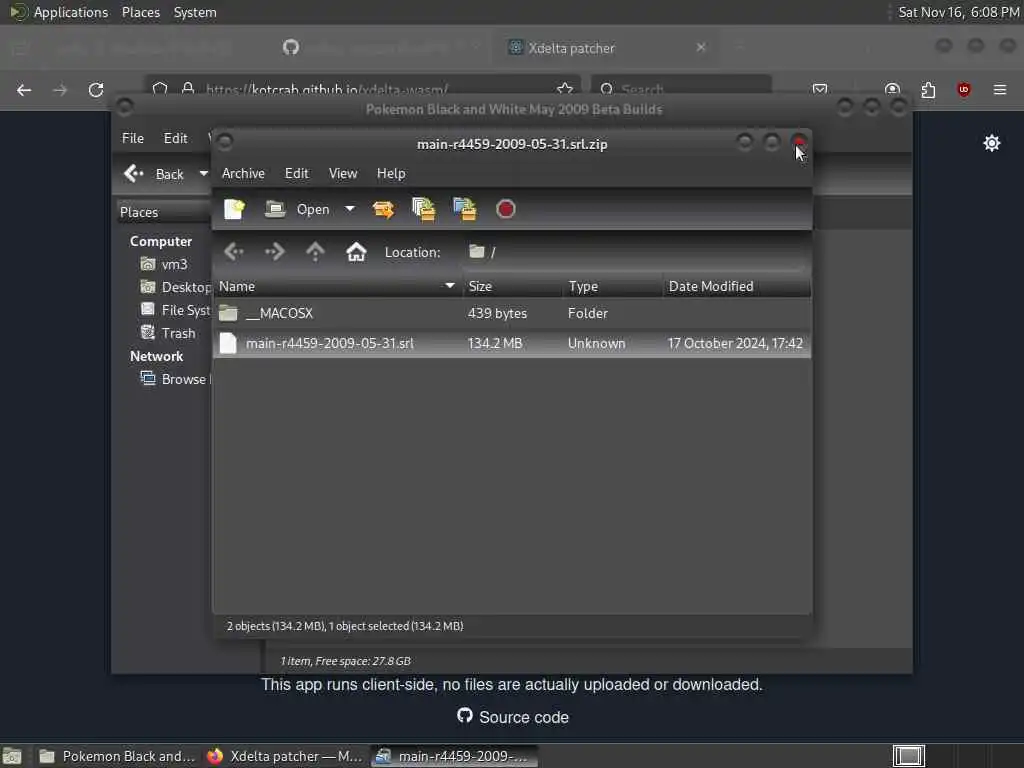Click the Show desktop icon in taskbar
This screenshot has height=768, width=1024.
[12, 756]
